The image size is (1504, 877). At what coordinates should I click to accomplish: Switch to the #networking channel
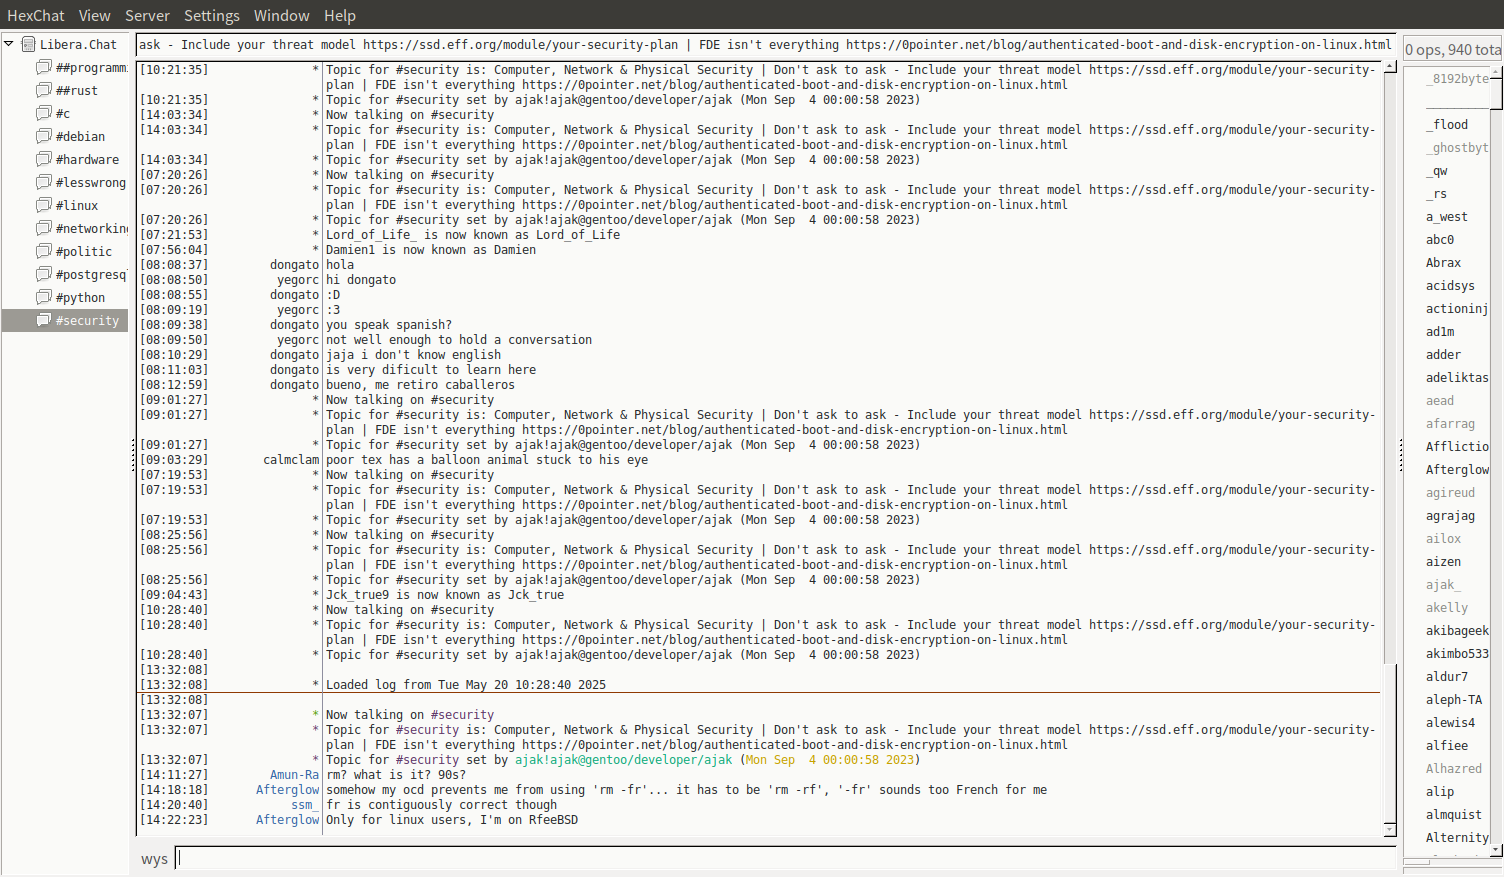pos(91,228)
